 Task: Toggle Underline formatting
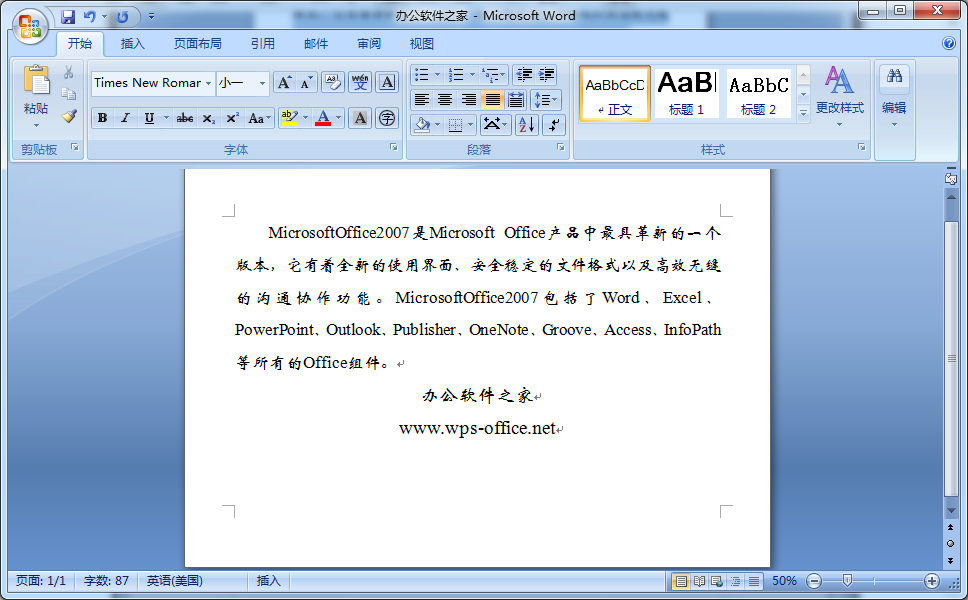point(149,118)
